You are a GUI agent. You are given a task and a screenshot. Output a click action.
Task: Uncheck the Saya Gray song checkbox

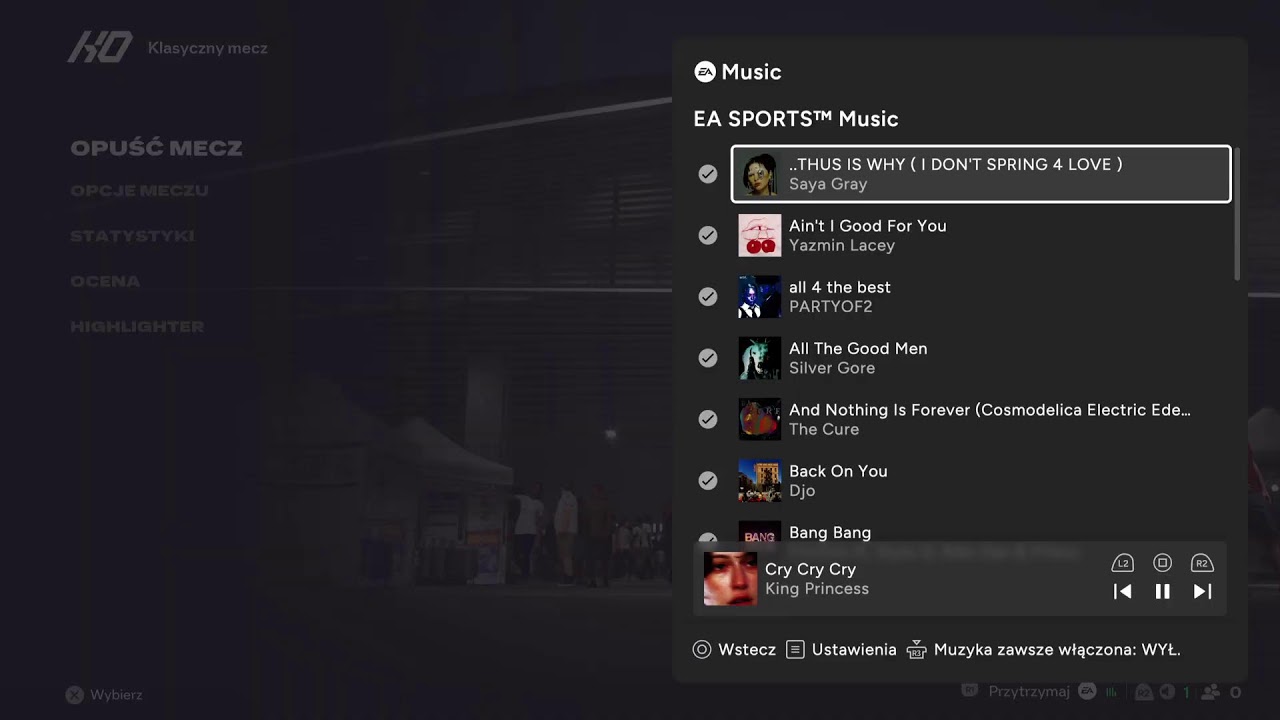pos(708,174)
